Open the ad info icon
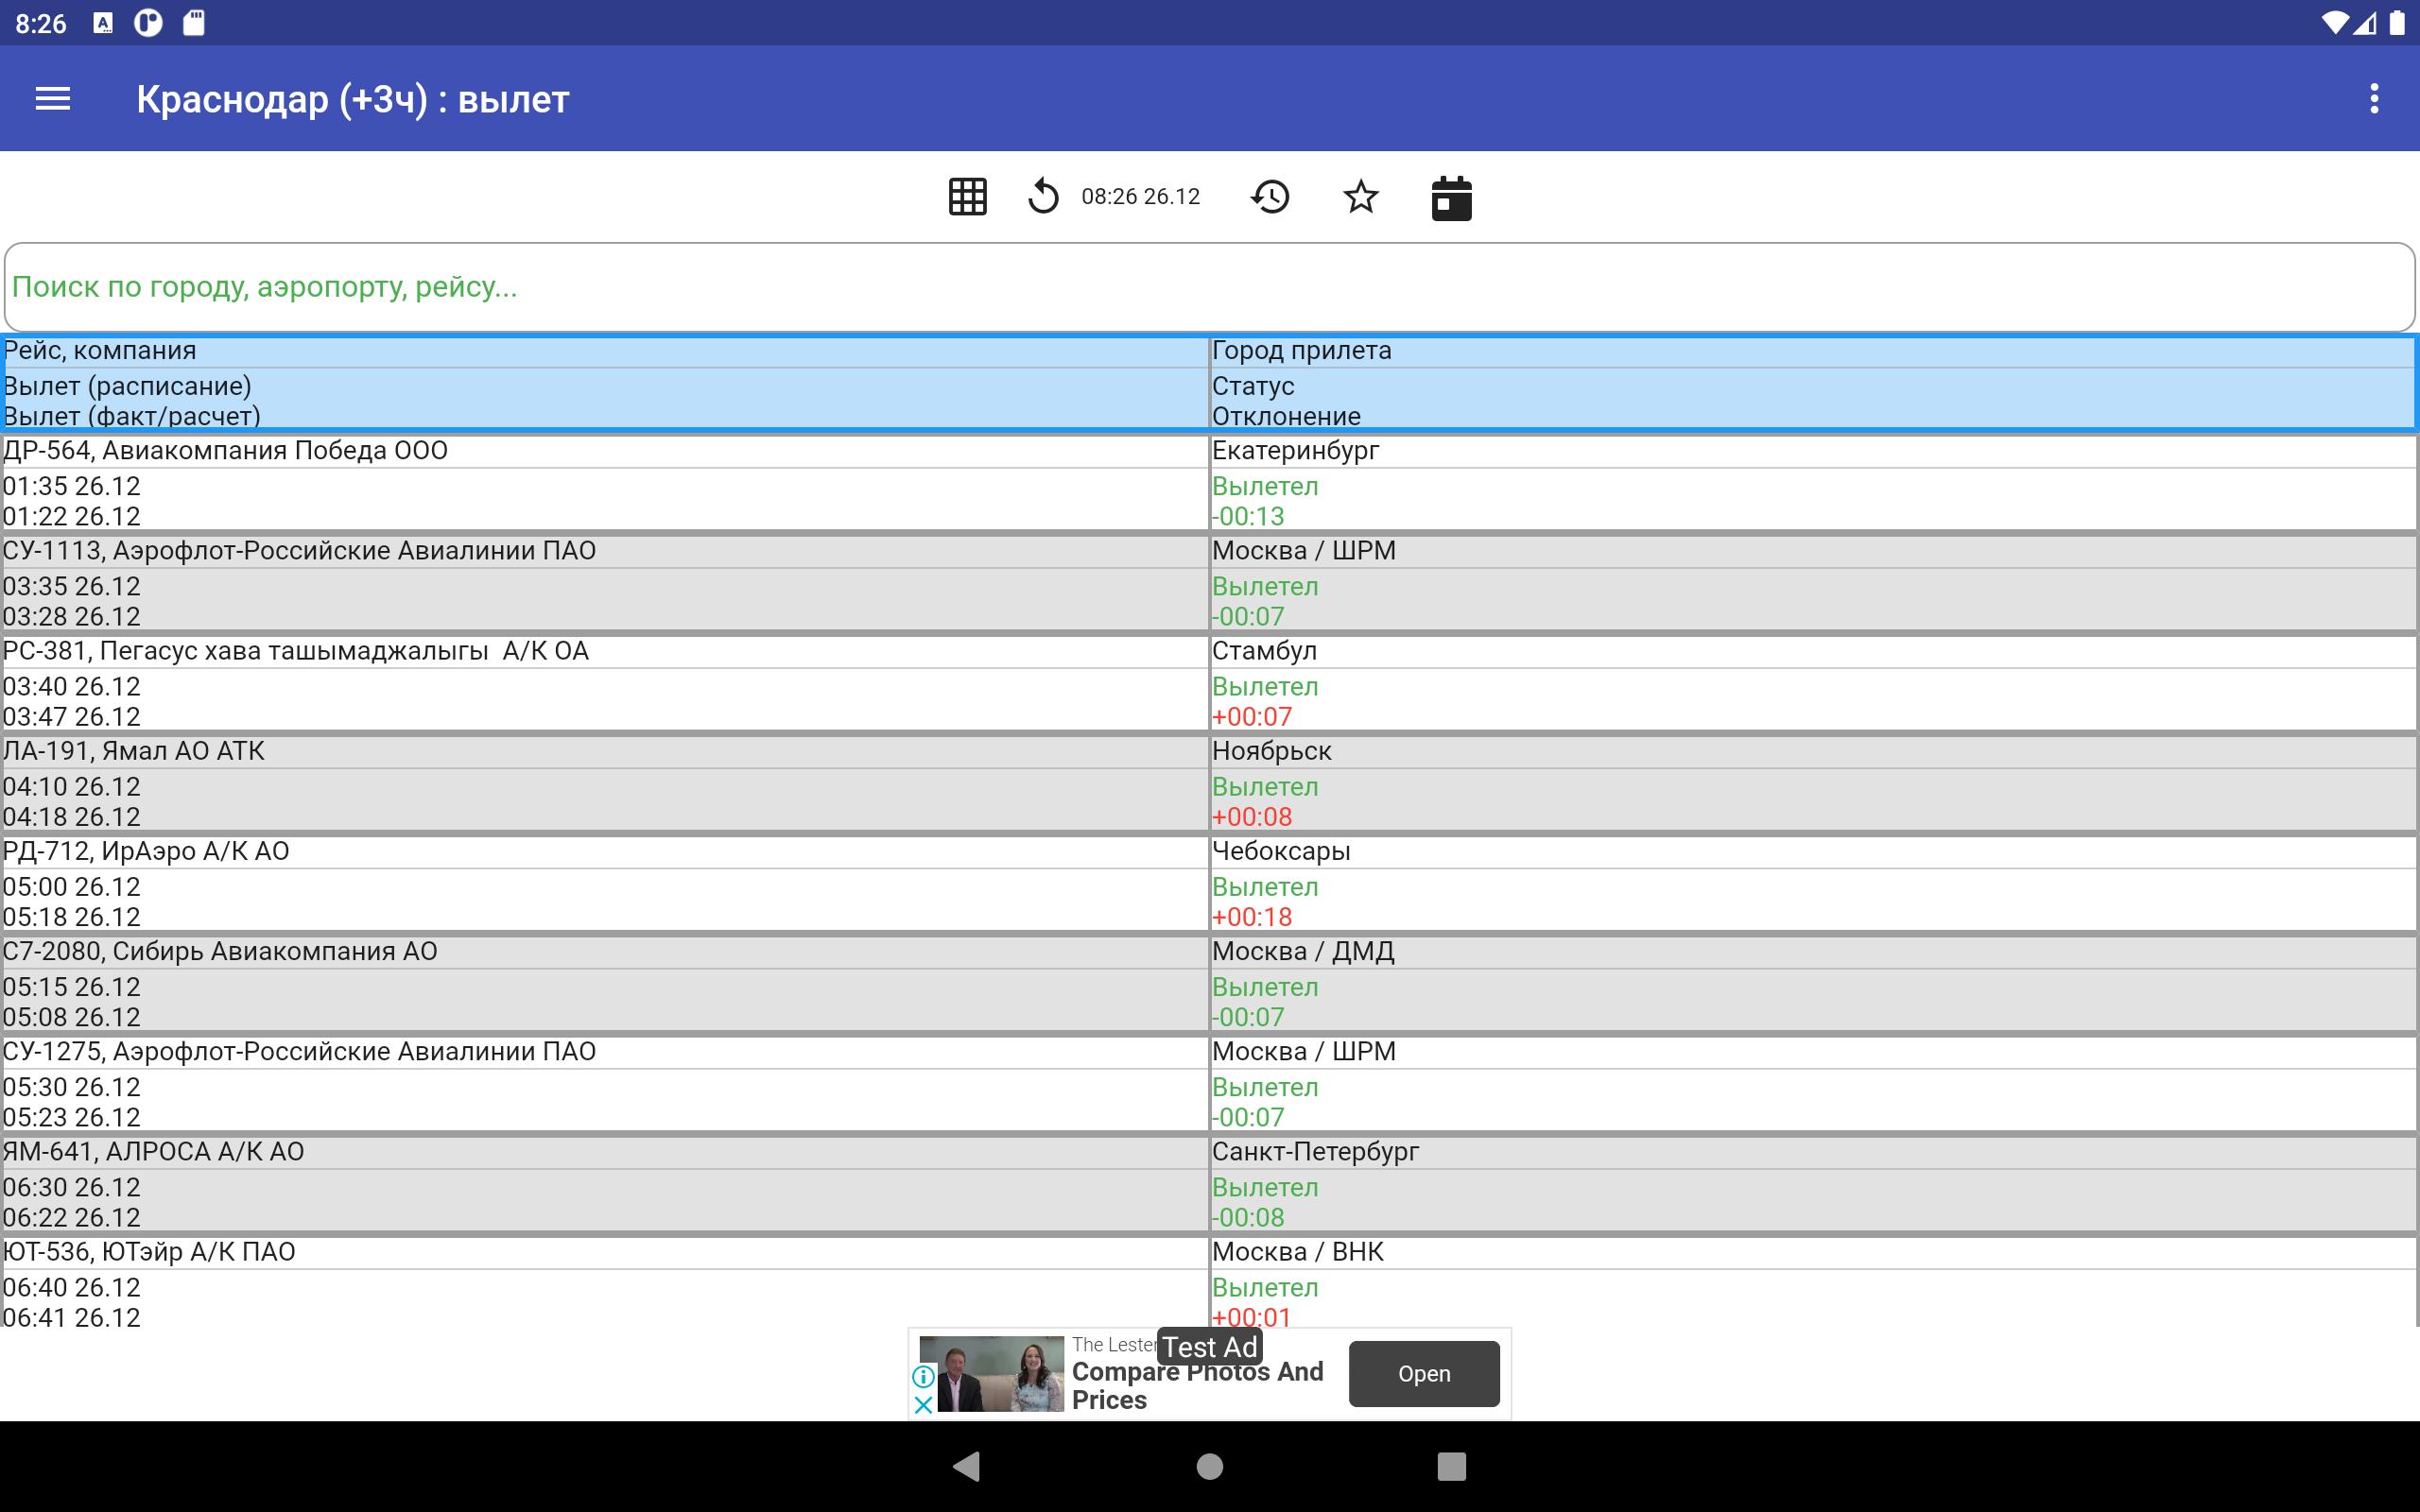The image size is (2420, 1512). 924,1377
